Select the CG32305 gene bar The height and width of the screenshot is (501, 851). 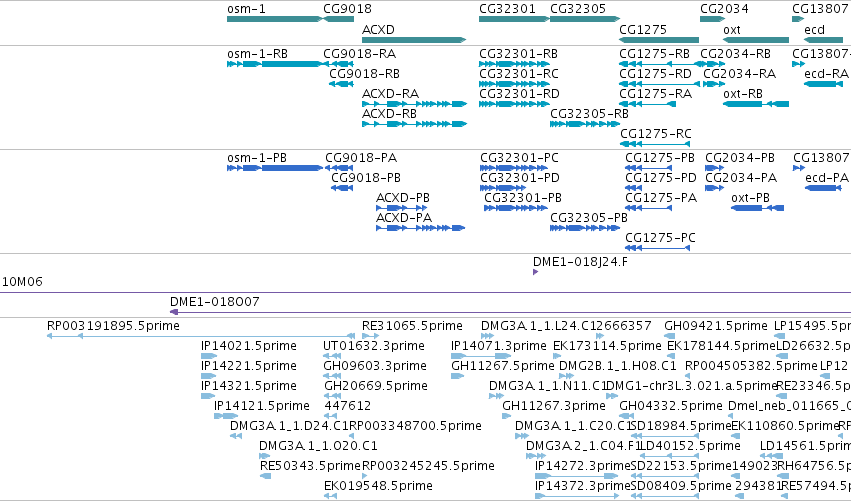click(585, 19)
